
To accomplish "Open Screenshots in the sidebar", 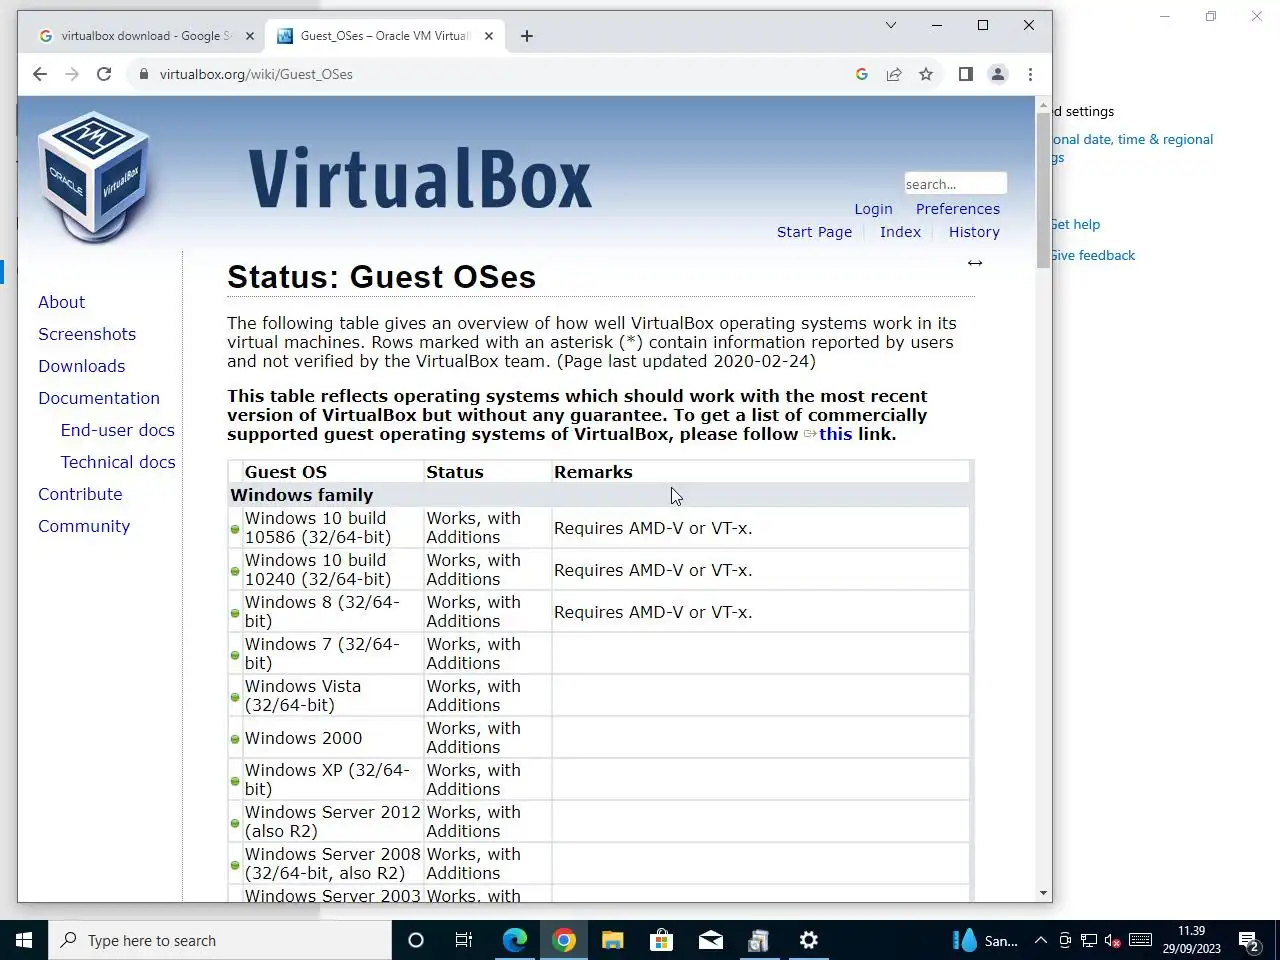I will [x=87, y=334].
